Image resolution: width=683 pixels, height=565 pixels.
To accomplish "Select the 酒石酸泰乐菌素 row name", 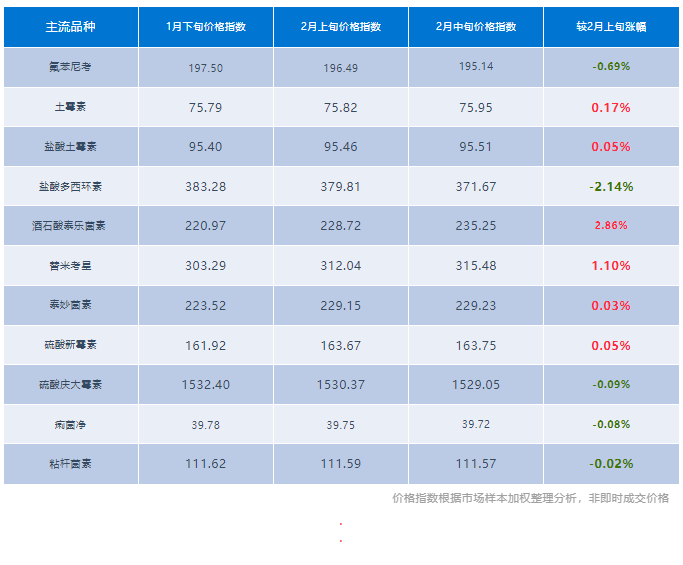I will [69, 226].
